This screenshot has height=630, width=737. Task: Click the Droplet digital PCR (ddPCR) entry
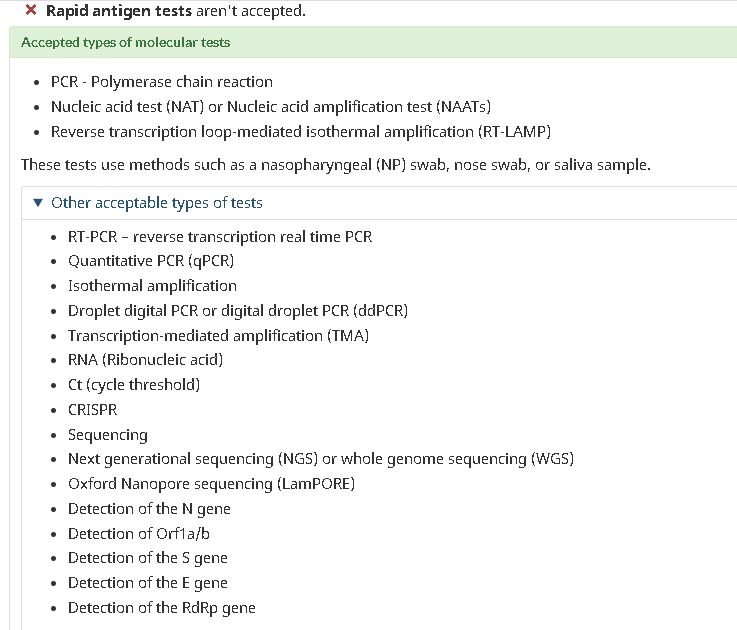click(238, 311)
